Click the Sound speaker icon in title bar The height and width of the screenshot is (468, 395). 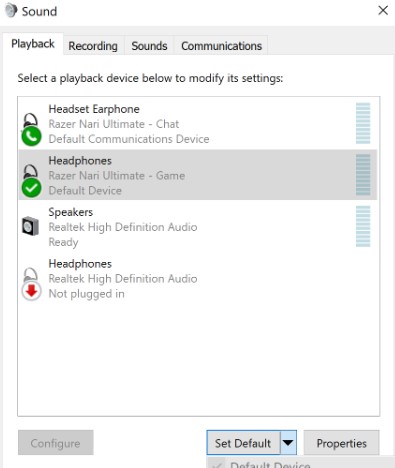click(11, 11)
